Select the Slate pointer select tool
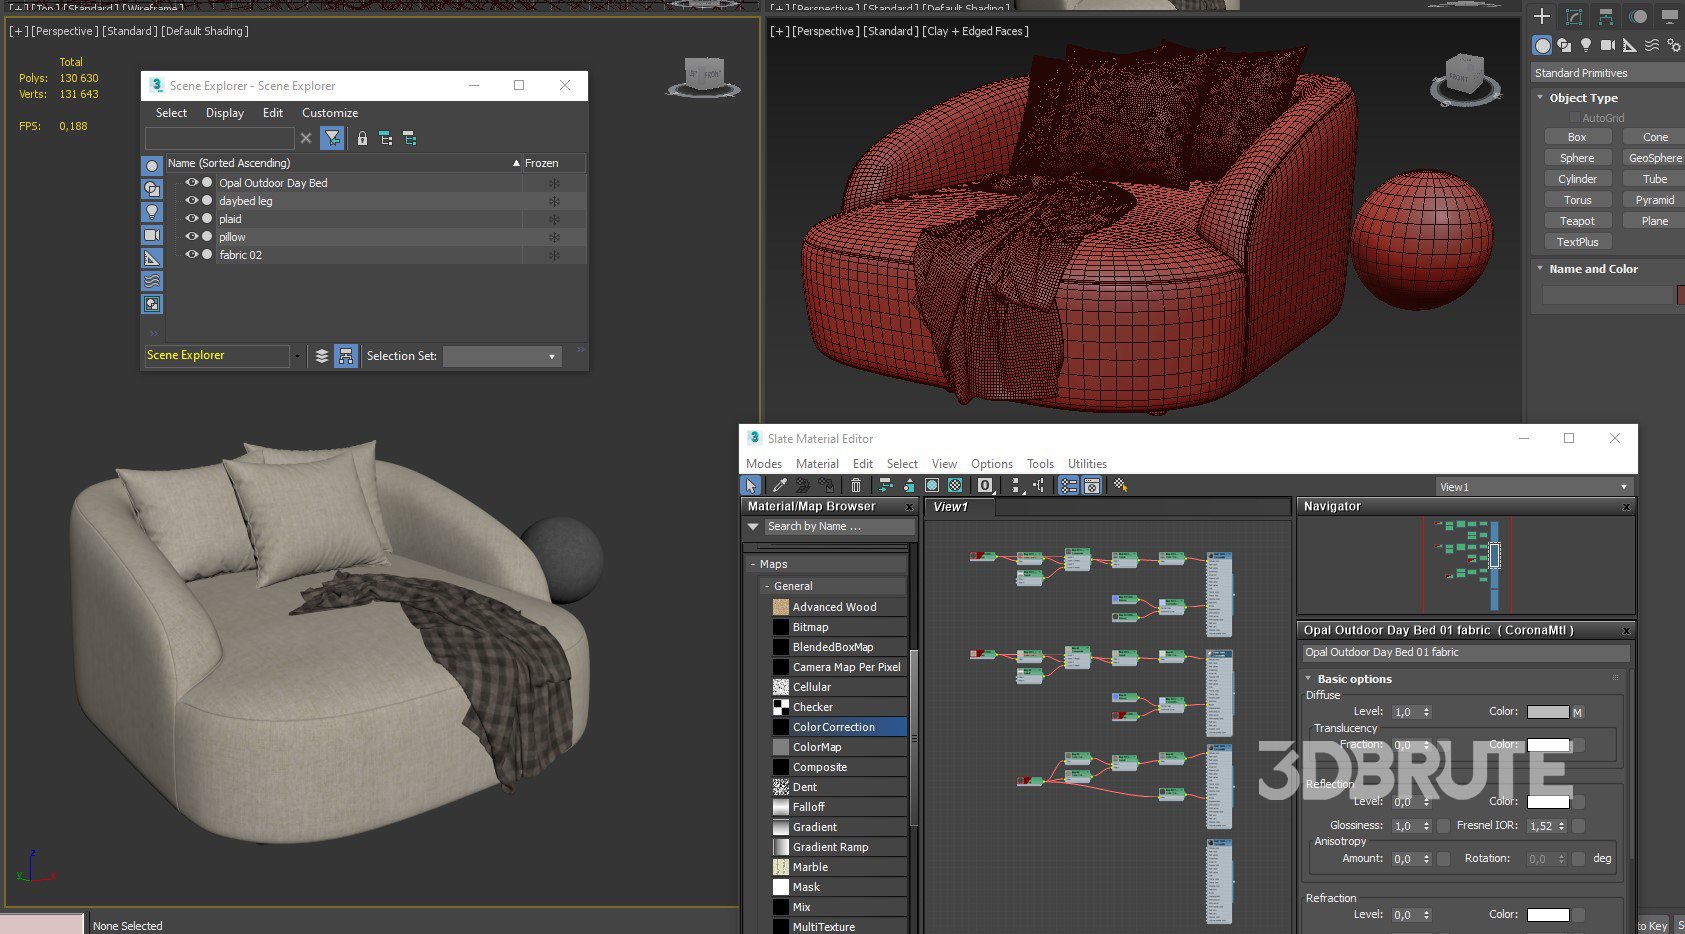This screenshot has width=1685, height=934. pos(751,486)
